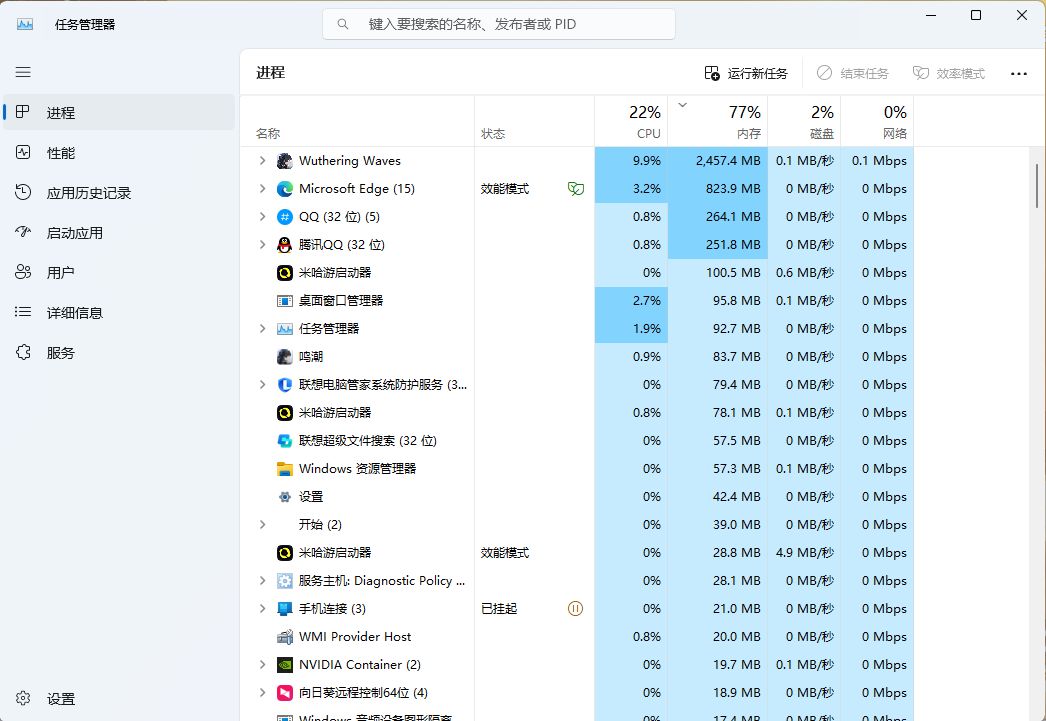
Task: Expand the QQ (32 位) (5) group
Action: [x=262, y=217]
